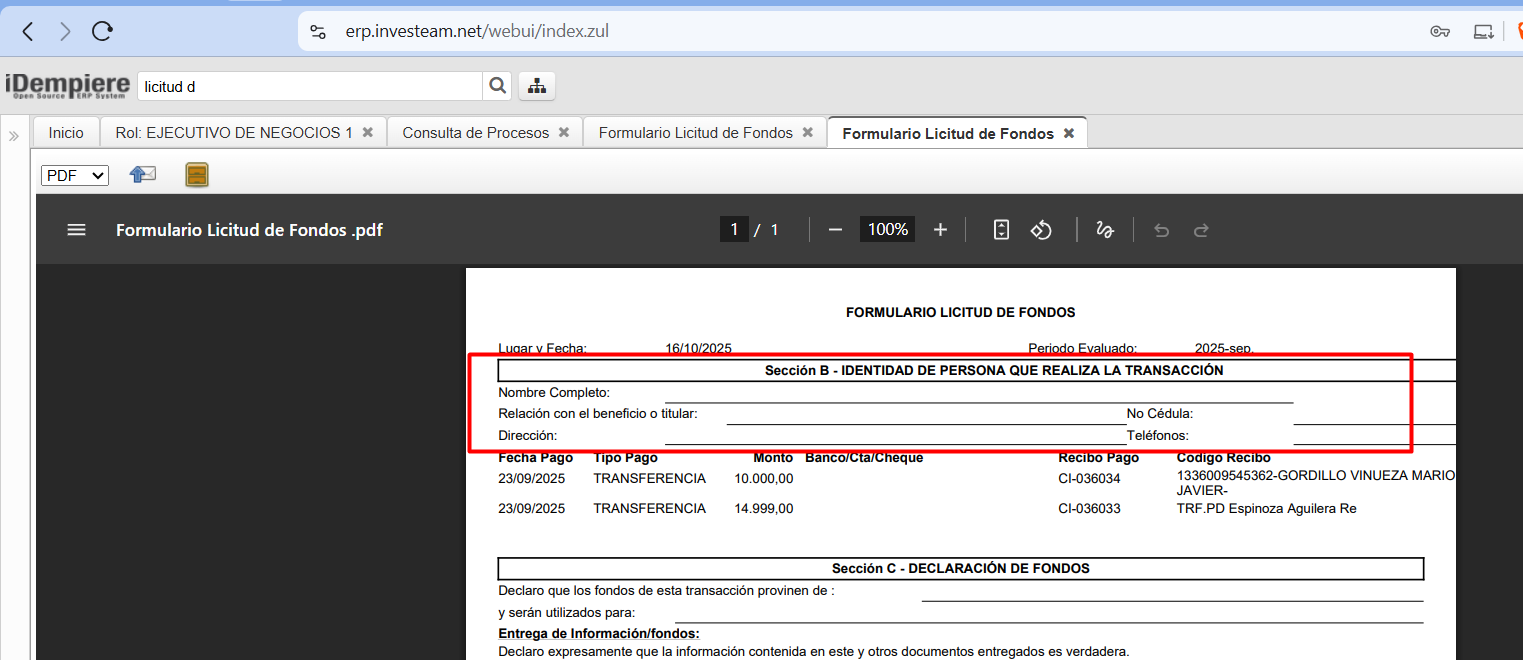Viewport: 1523px width, 660px height.
Task: Zoom out the PDF with minus
Action: [x=835, y=230]
